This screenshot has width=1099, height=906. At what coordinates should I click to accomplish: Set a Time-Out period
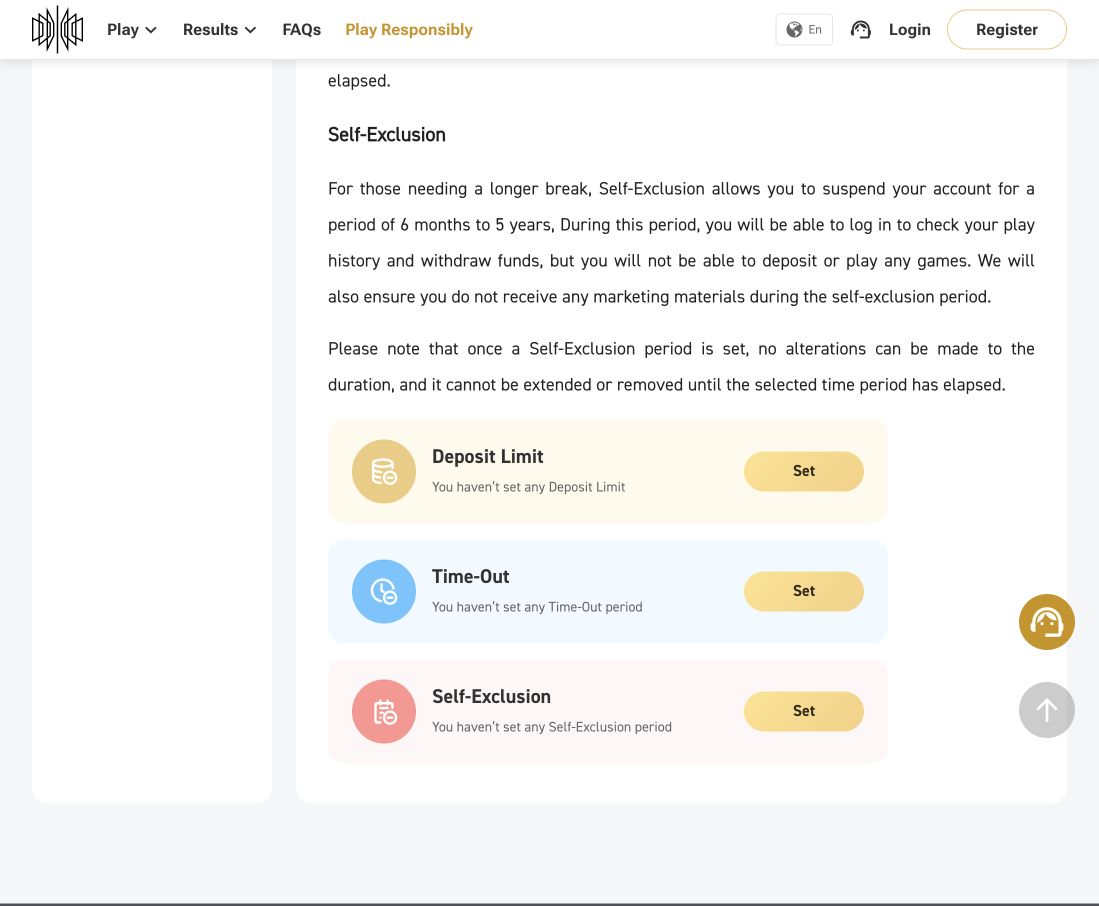pos(803,591)
